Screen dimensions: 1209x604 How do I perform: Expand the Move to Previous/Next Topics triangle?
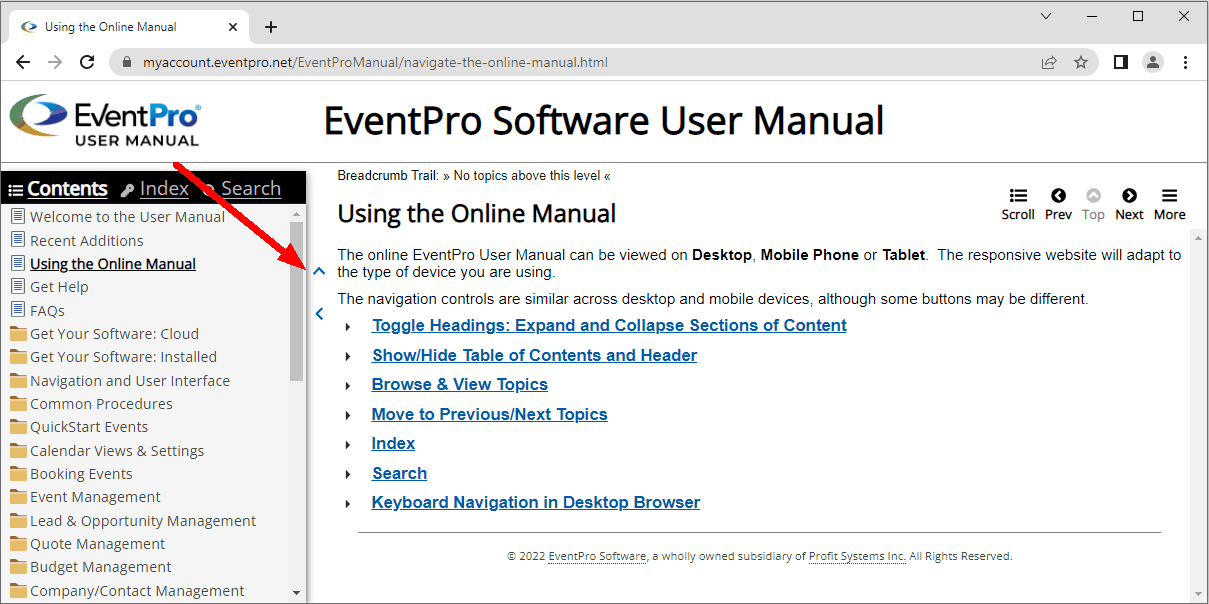click(x=348, y=416)
